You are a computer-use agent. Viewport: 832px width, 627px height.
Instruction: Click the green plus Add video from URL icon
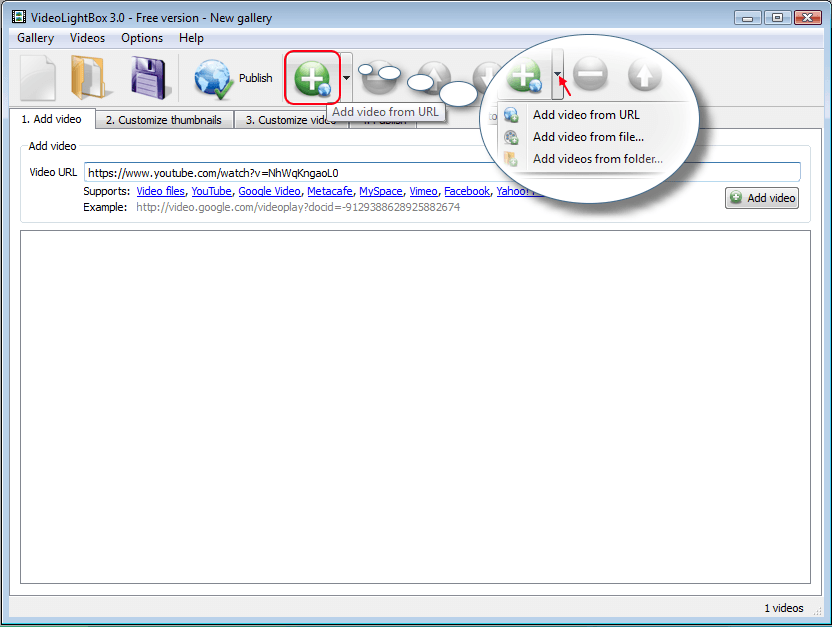[x=312, y=78]
